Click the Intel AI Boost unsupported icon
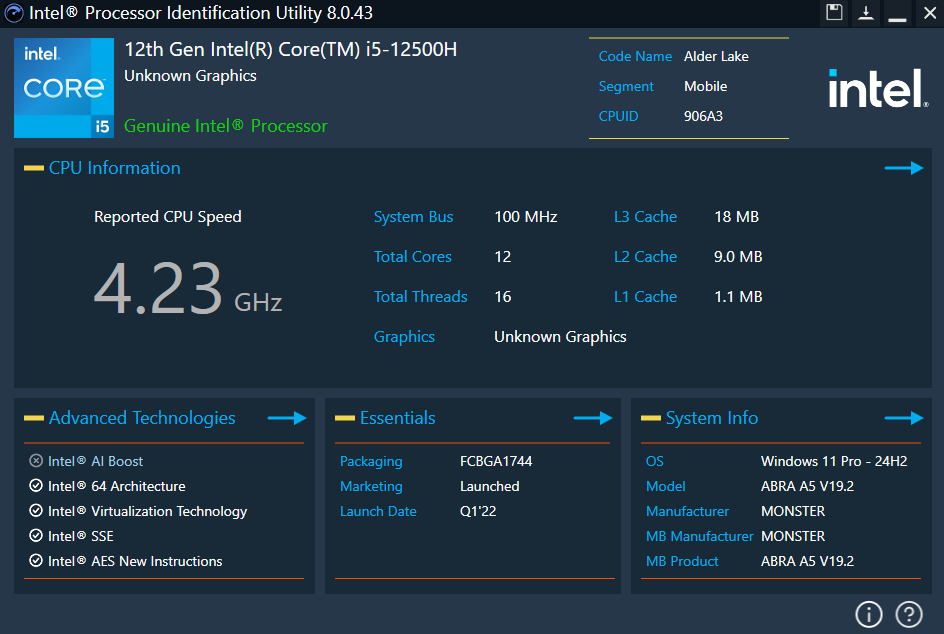The image size is (944, 634). click(36, 461)
